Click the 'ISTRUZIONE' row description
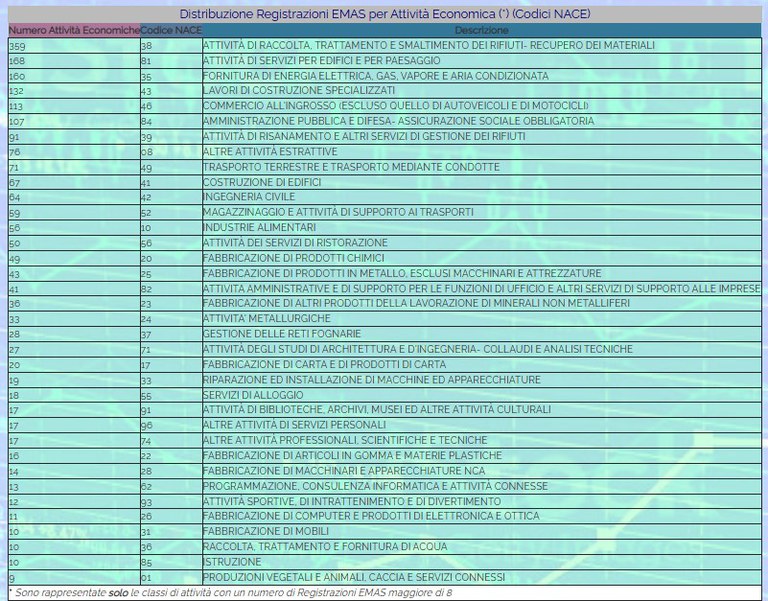 232,562
